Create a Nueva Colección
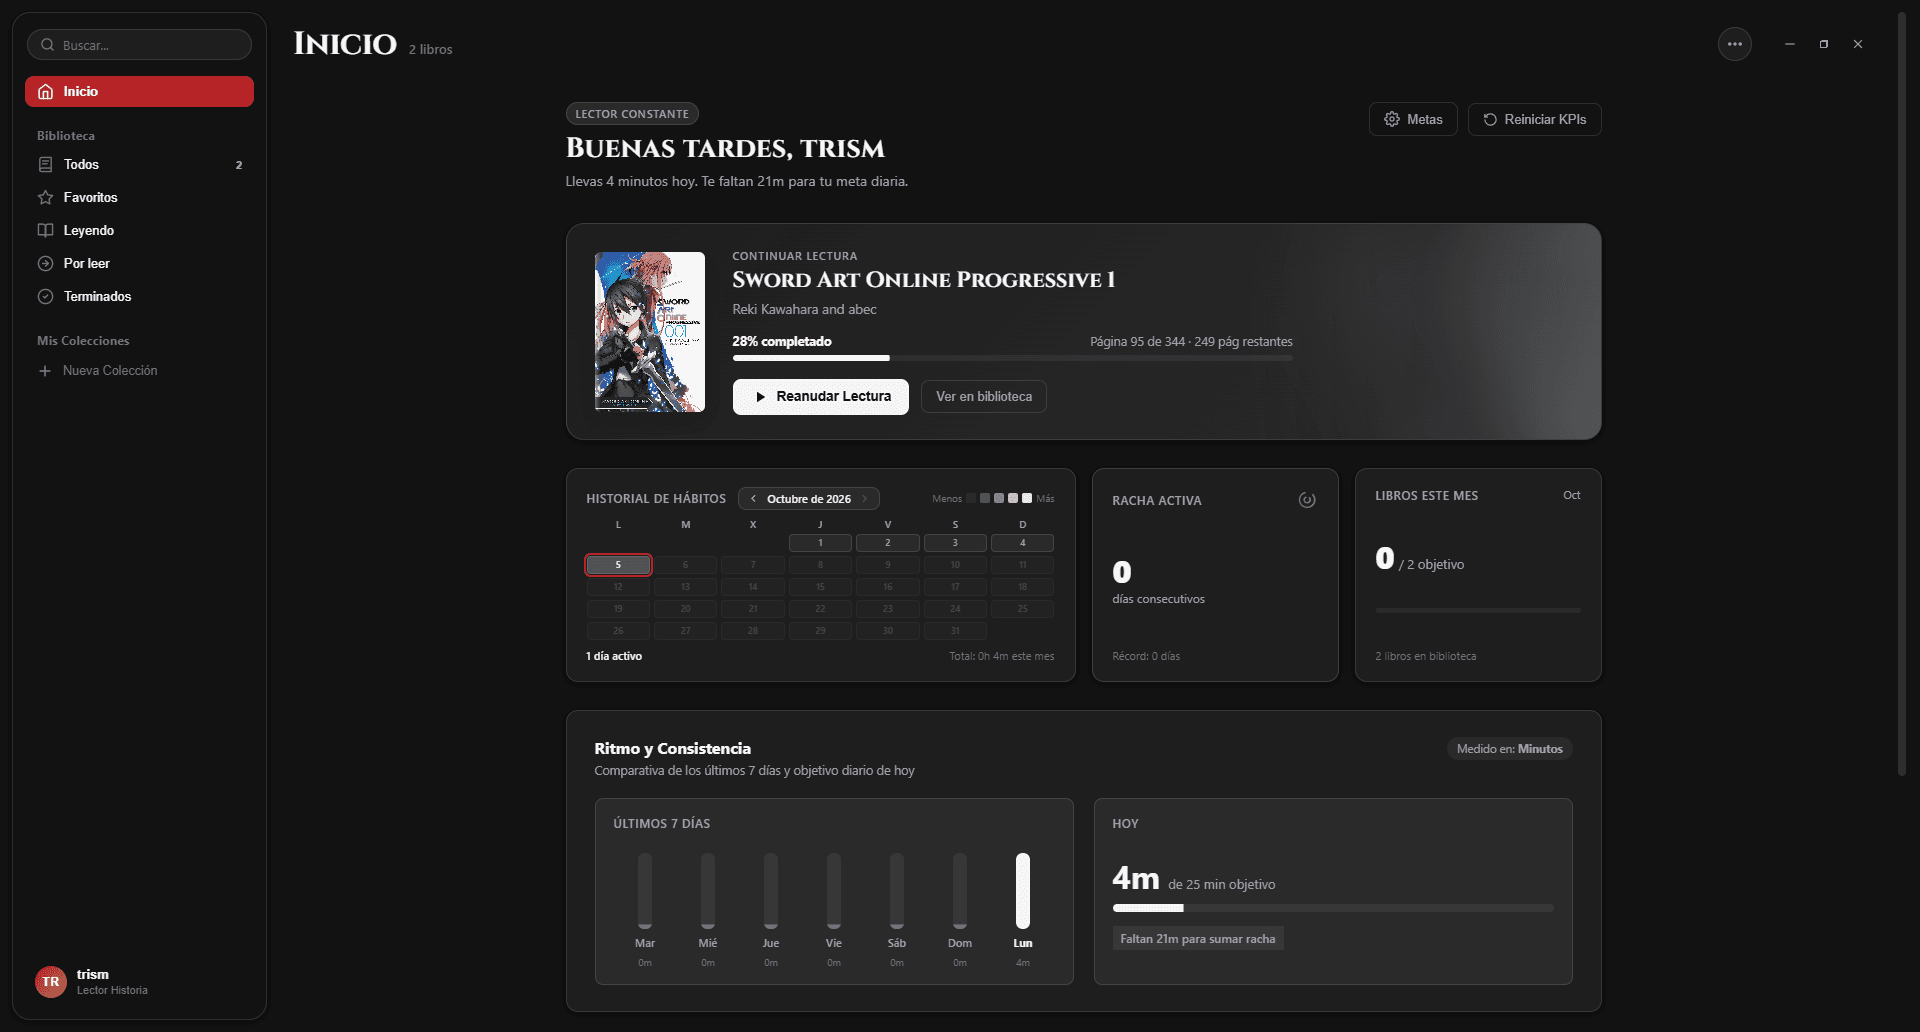This screenshot has width=1920, height=1032. [x=139, y=371]
